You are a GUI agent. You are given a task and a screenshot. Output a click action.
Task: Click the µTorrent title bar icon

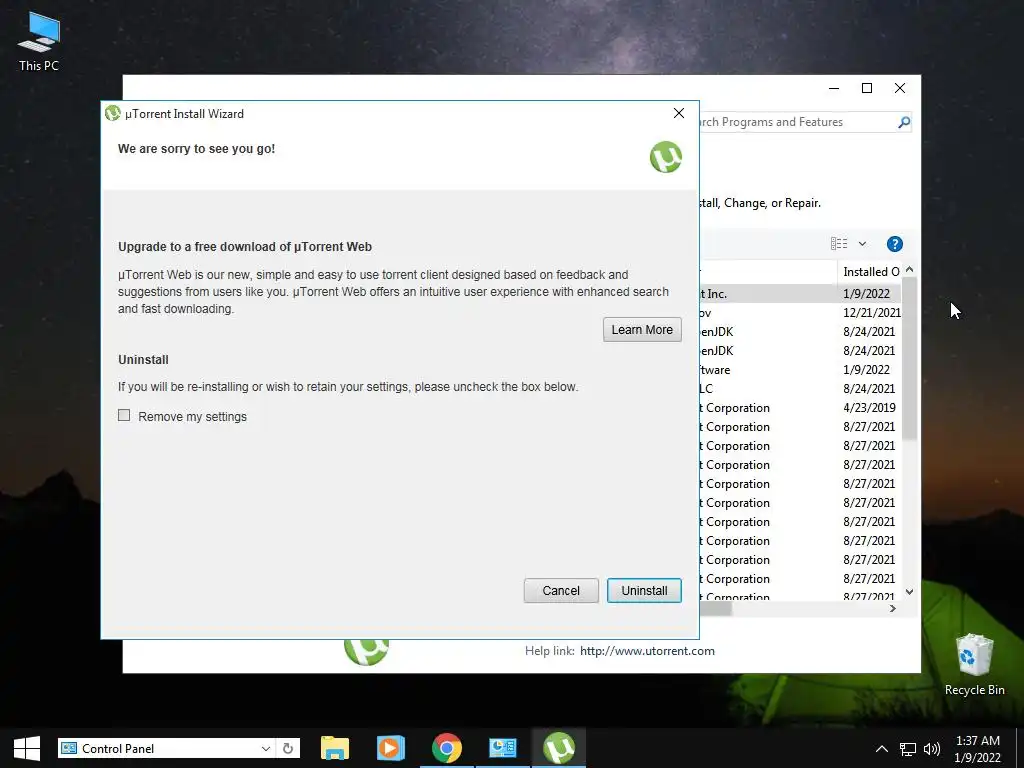pos(112,114)
